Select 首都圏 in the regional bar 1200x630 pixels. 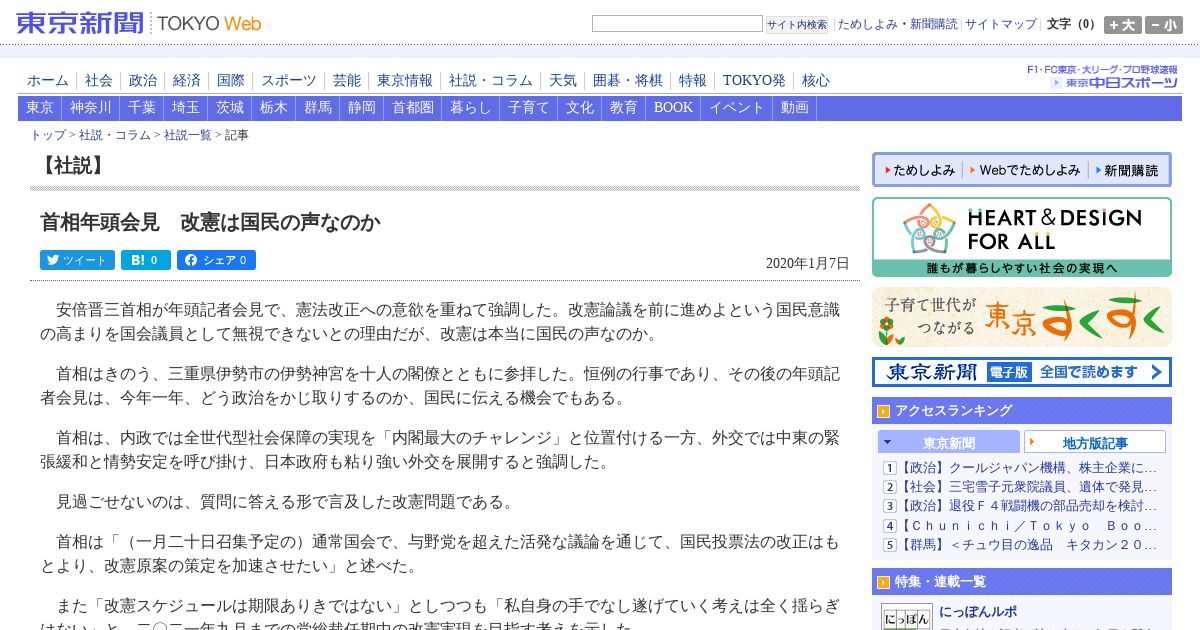point(413,108)
